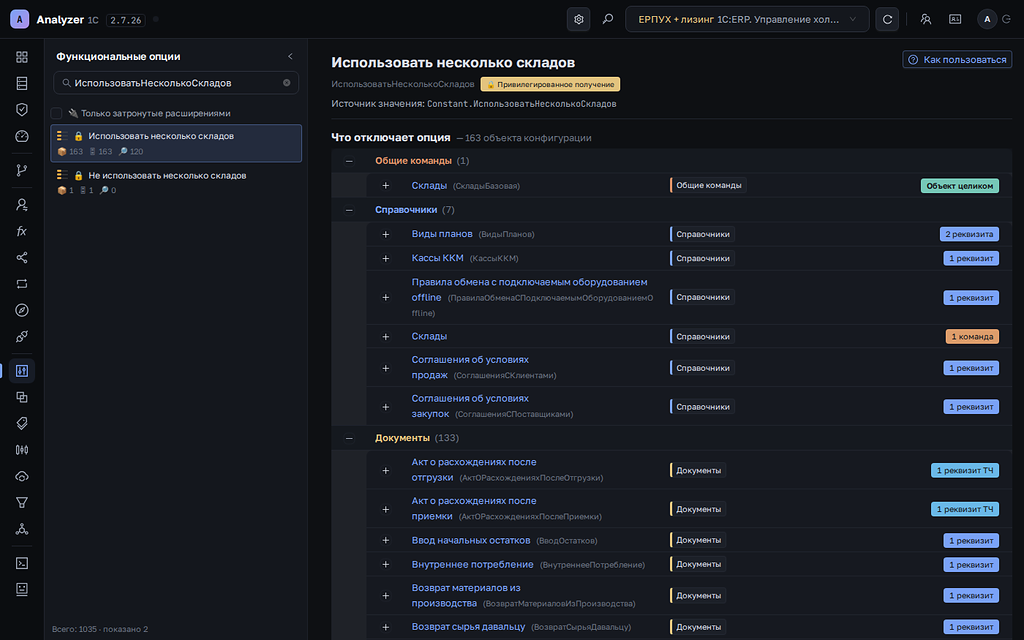1024x640 pixels.
Task: Click the 'Всего: 1035 · показано 2' status text
Action: (100, 629)
